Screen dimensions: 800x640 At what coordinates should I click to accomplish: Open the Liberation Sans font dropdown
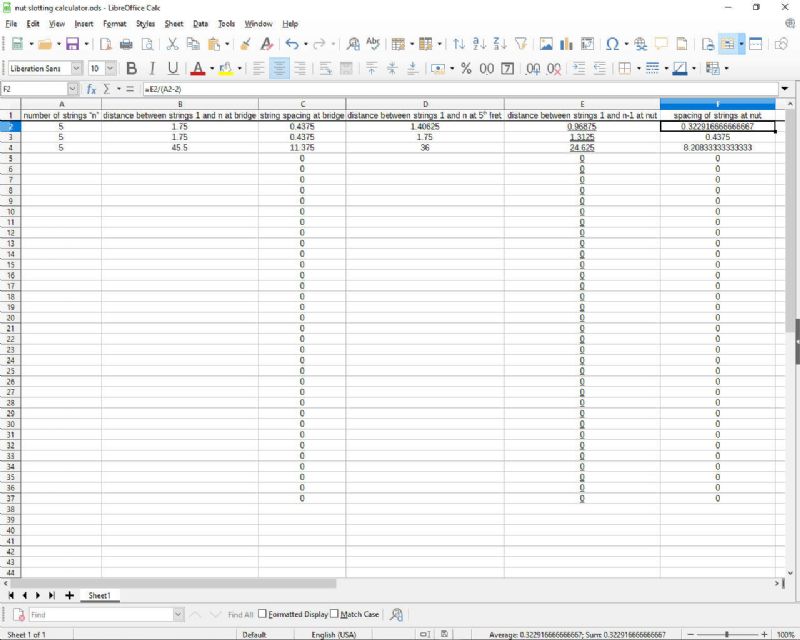(x=76, y=69)
